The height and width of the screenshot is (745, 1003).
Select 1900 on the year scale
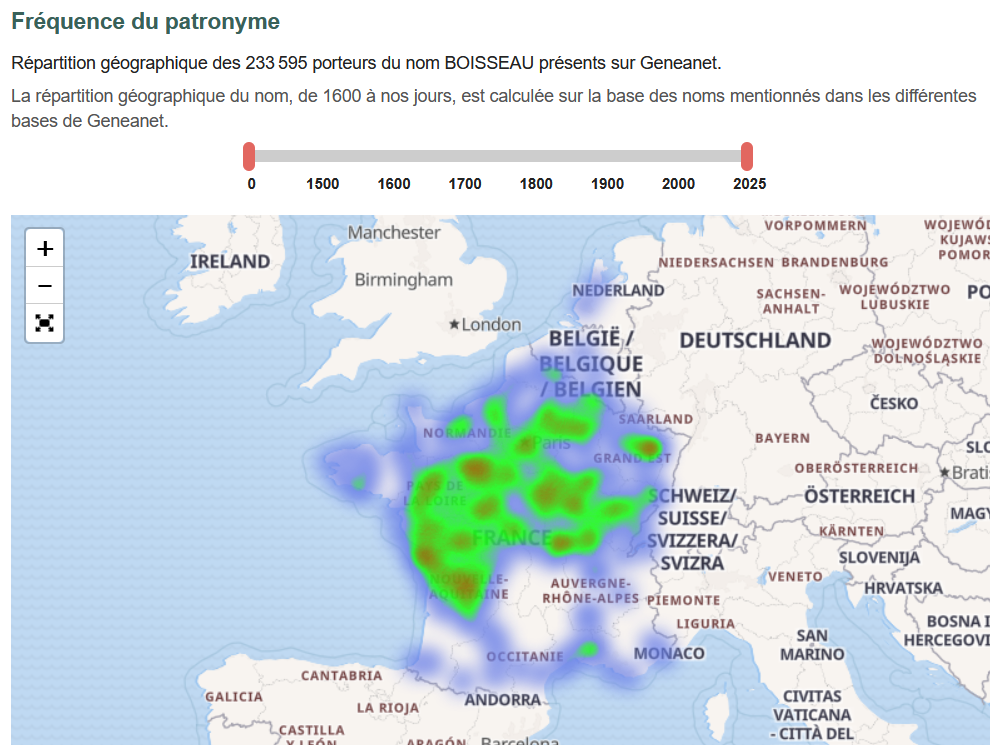point(607,184)
